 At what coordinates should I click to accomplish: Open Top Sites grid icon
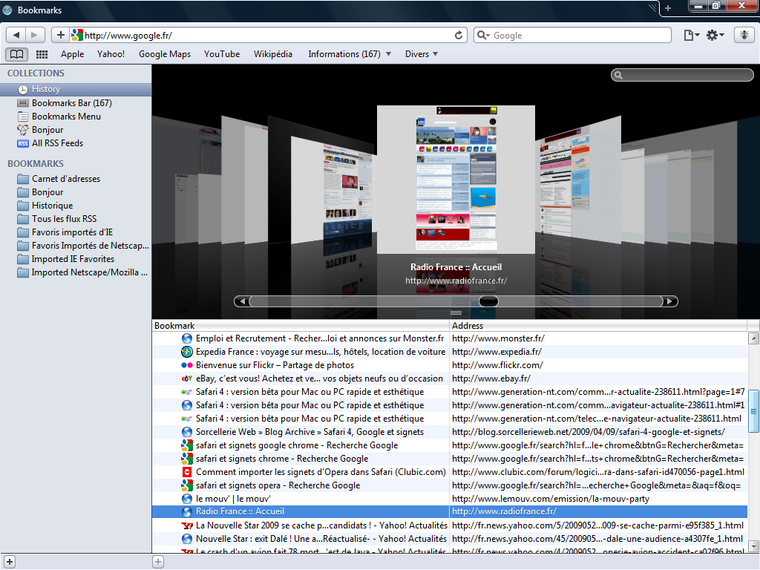[42, 54]
